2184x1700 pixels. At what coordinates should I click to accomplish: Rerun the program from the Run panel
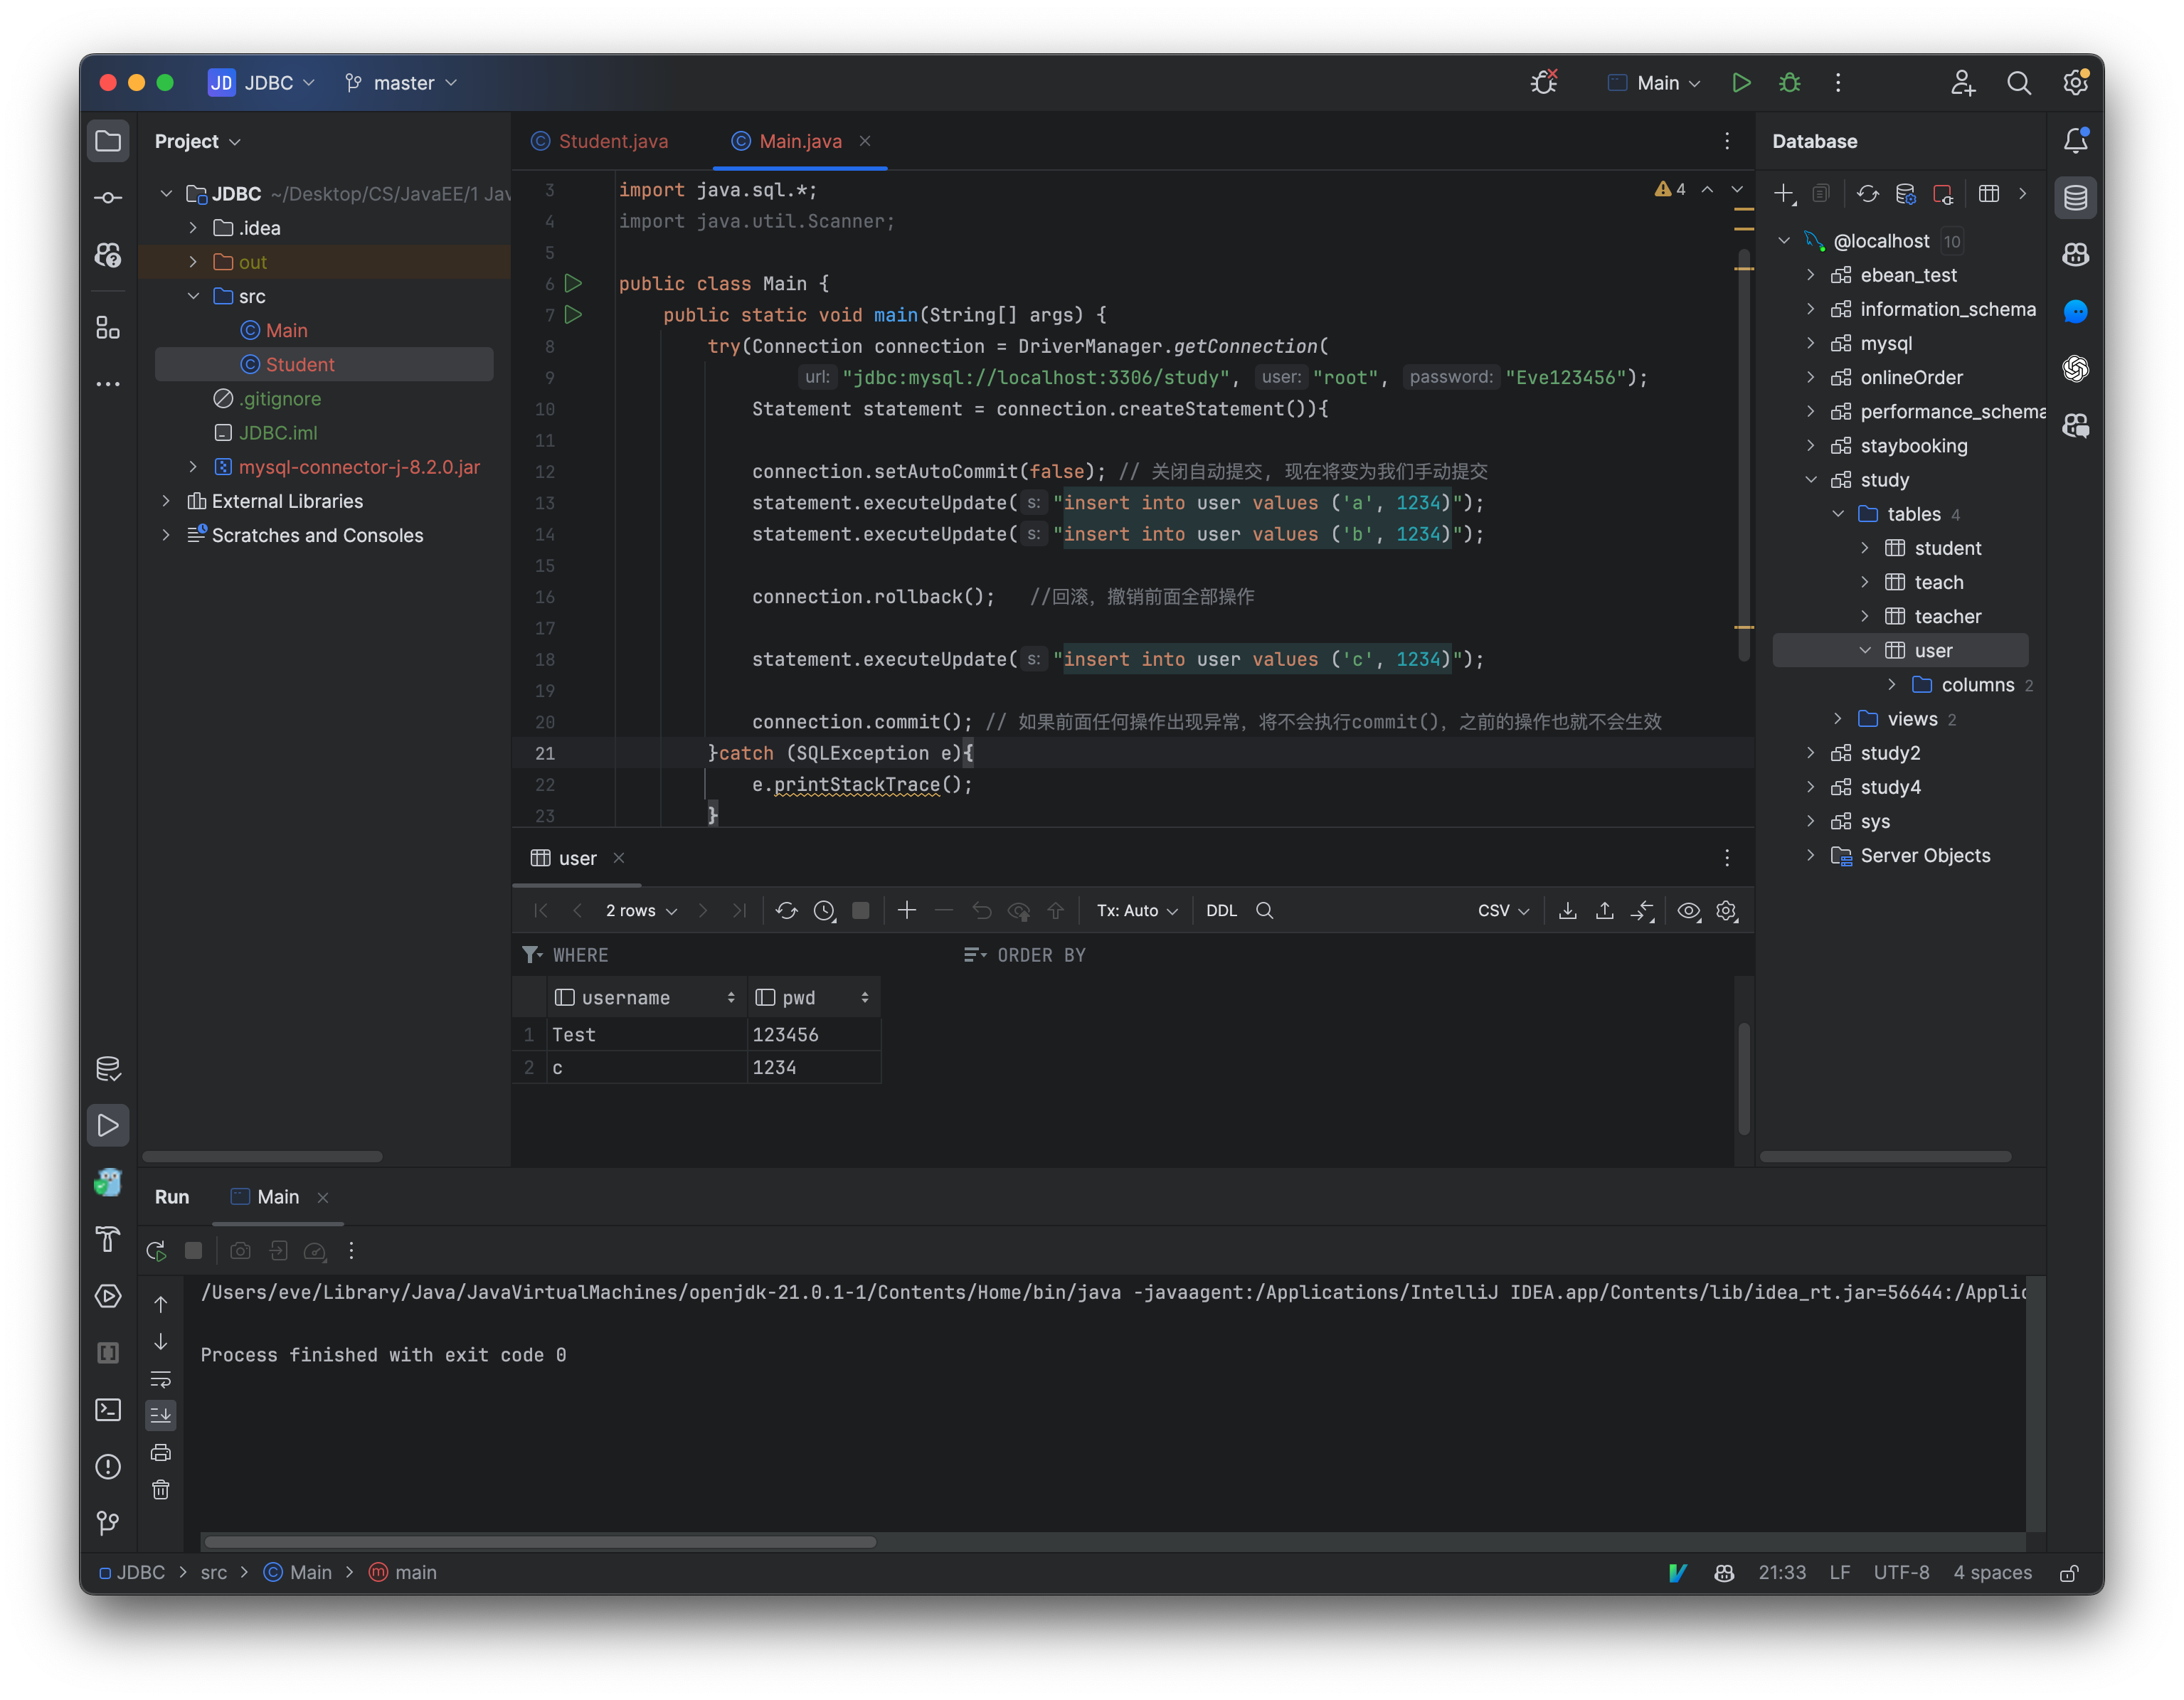[156, 1251]
